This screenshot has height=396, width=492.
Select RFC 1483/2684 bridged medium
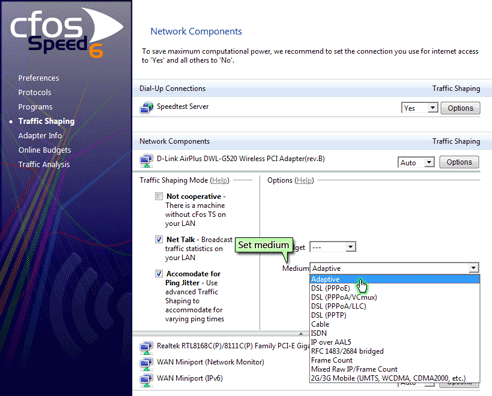pyautogui.click(x=395, y=351)
